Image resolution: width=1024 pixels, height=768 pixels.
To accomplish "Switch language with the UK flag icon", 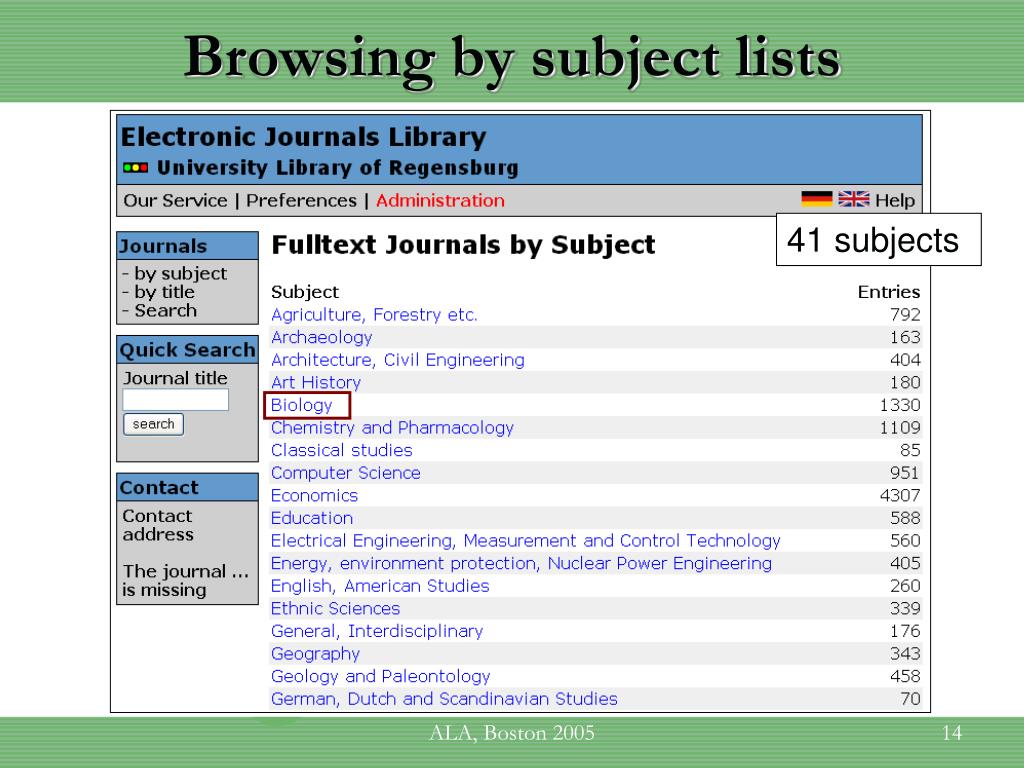I will coord(854,199).
